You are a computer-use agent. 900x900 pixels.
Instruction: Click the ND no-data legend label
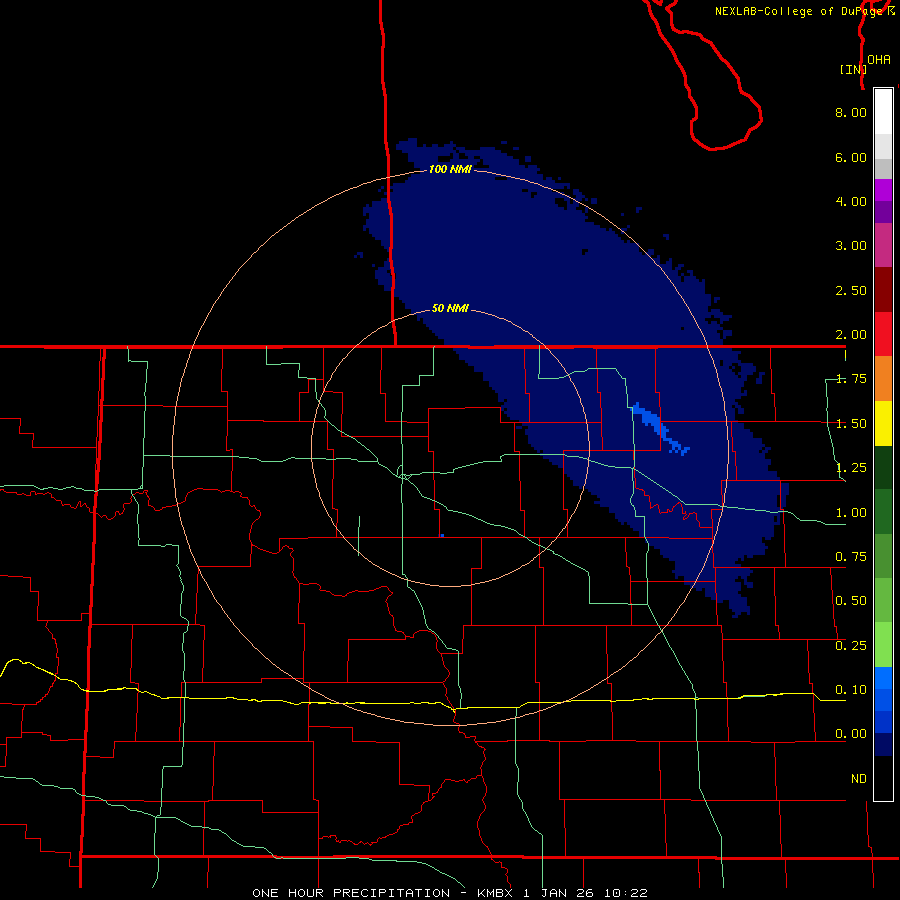[x=859, y=779]
